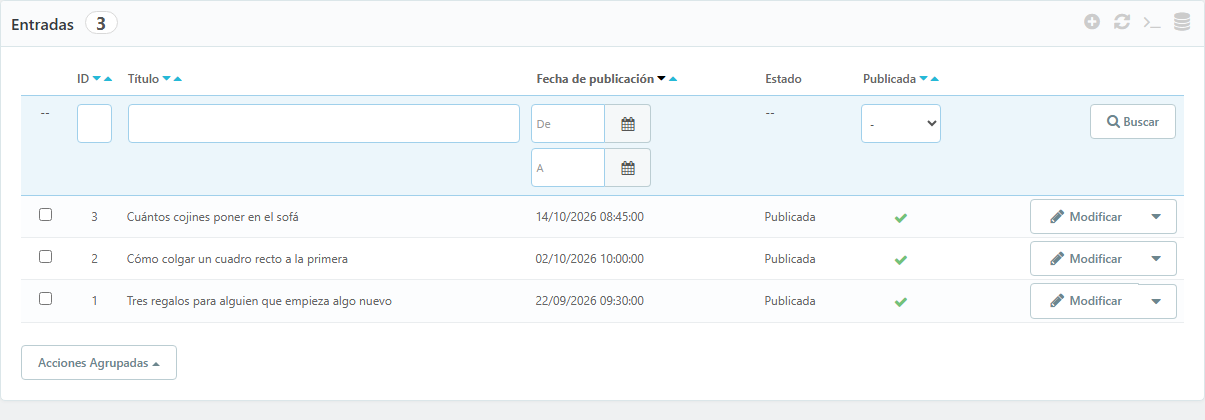Sort Título column ascending arrow
Image resolution: width=1205 pixels, height=420 pixels.
coord(177,79)
